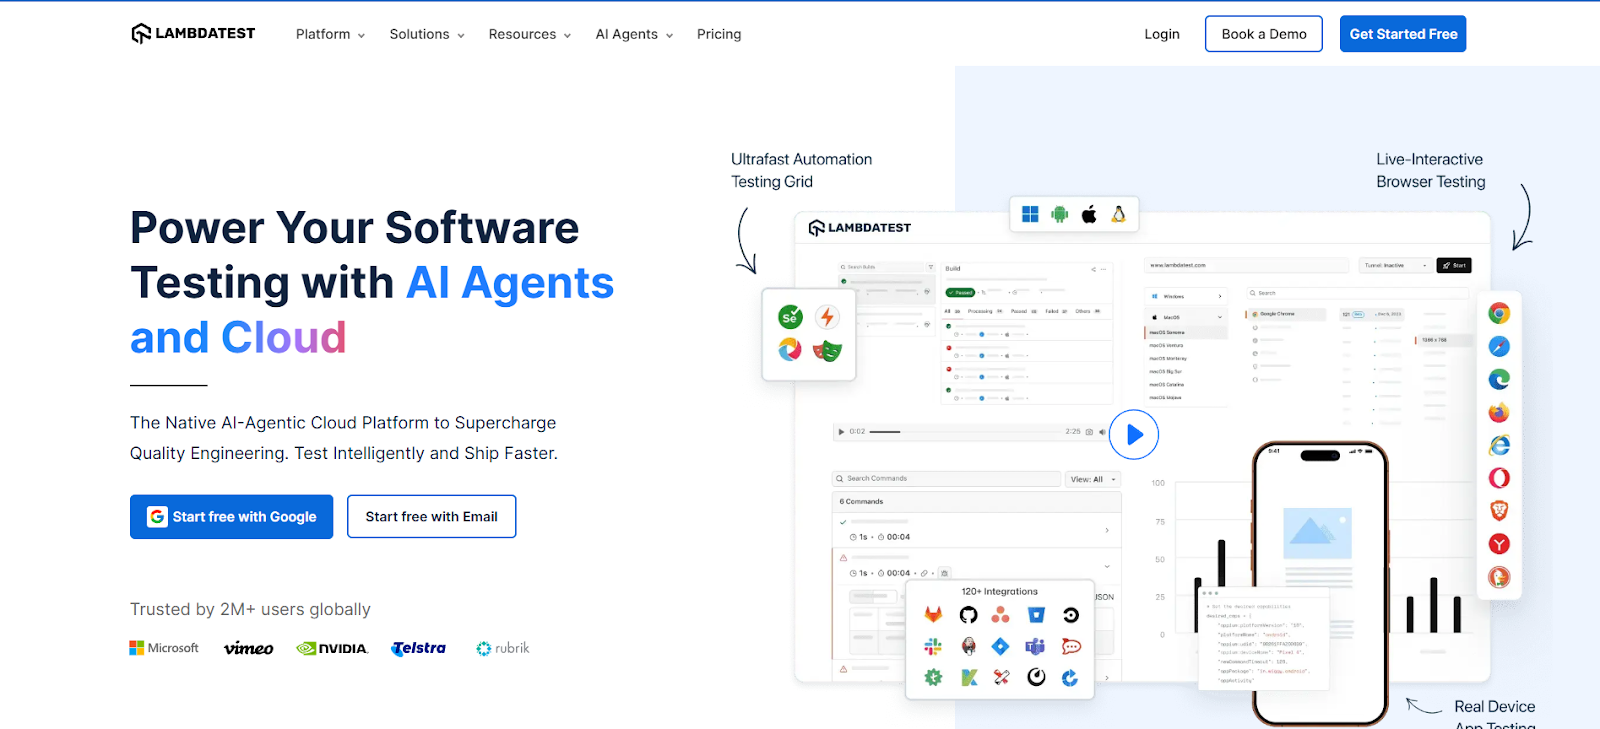
Task: Expand the Solutions menu
Action: pos(427,34)
